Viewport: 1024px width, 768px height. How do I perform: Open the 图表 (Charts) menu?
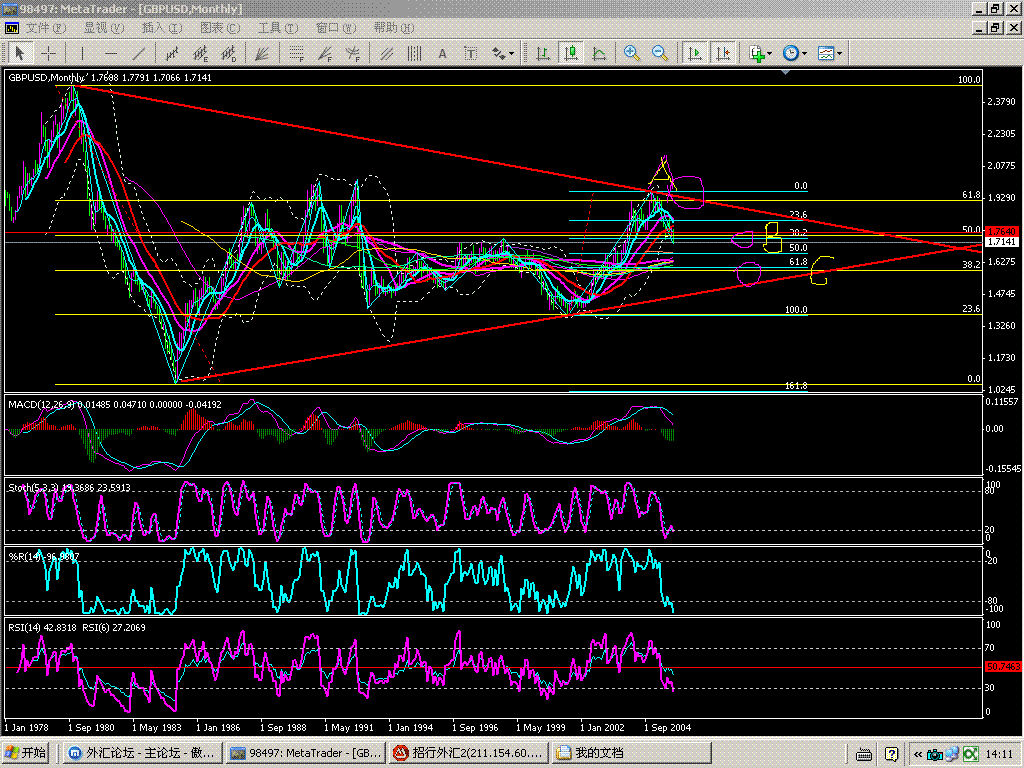tap(219, 28)
